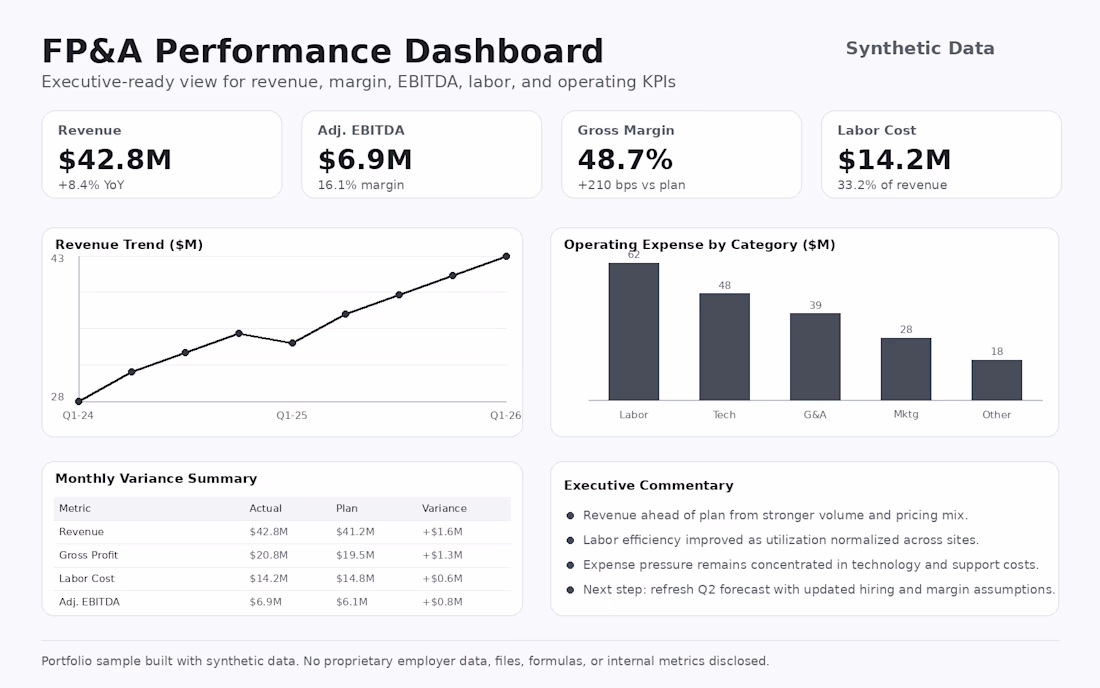Select the Revenue ahead of plan commentary bullet
This screenshot has height=688, width=1100.
pos(767,515)
